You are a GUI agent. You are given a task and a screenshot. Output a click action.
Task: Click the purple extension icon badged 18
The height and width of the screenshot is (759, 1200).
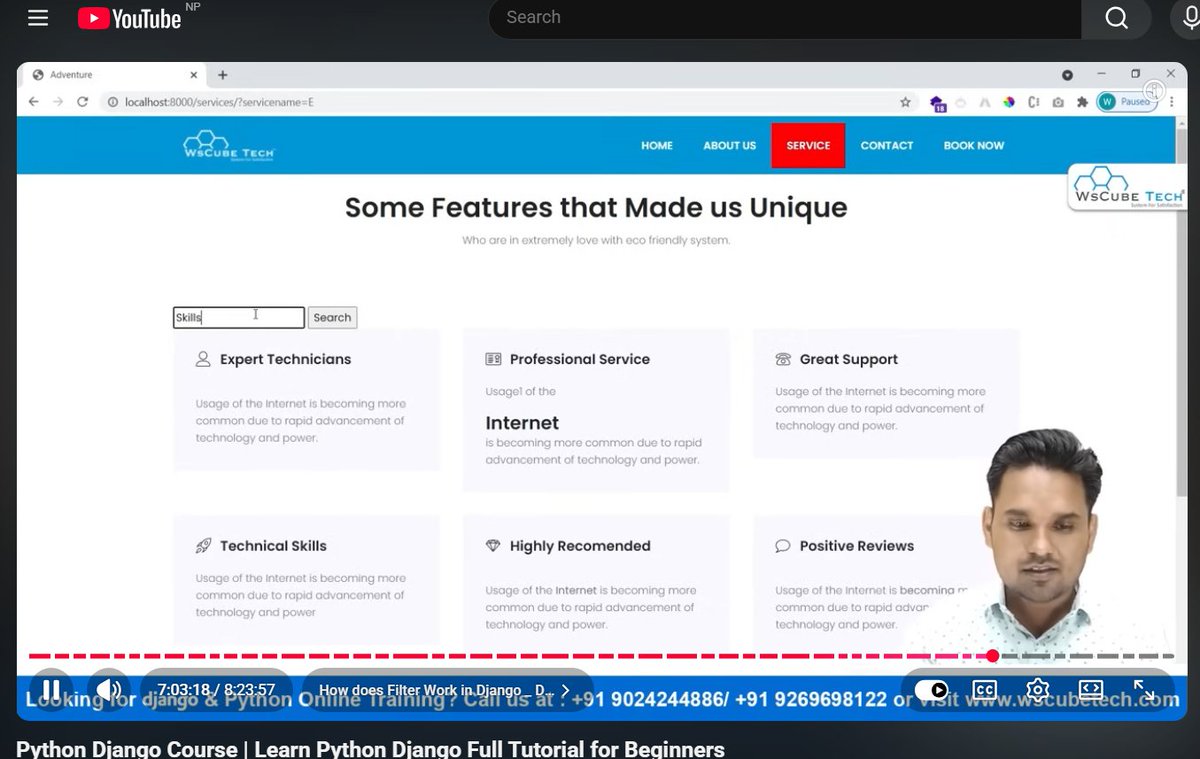(937, 103)
